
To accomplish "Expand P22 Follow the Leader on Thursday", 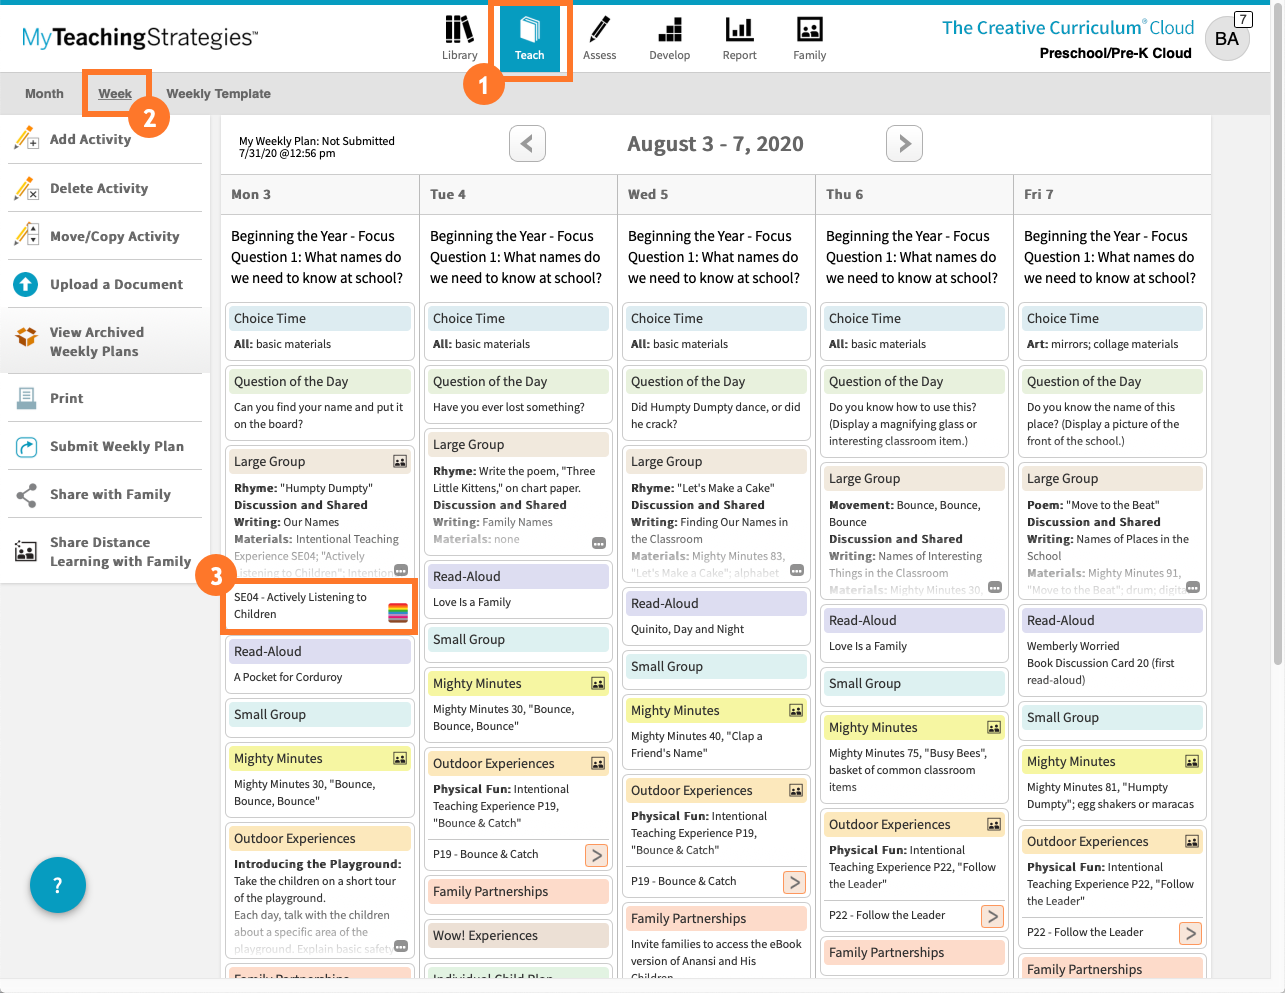I will pos(992,916).
